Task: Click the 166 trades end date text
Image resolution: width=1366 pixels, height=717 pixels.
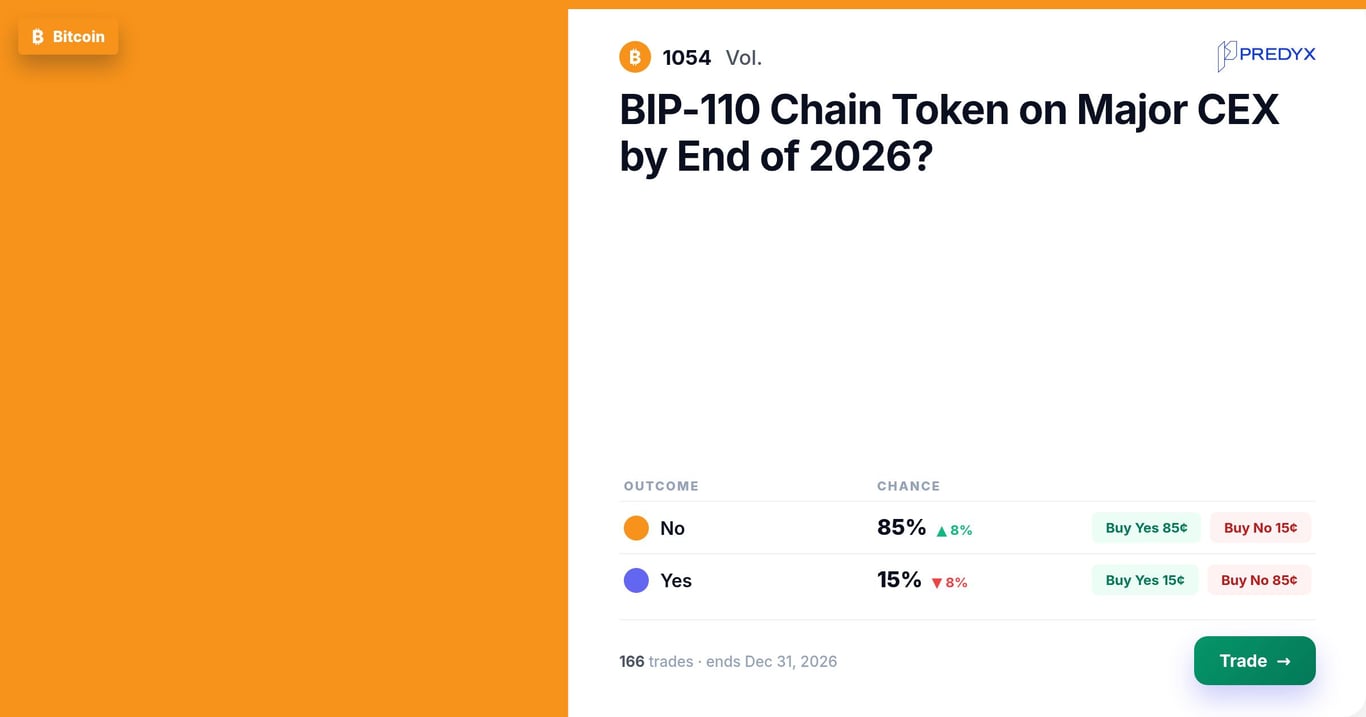Action: (728, 661)
